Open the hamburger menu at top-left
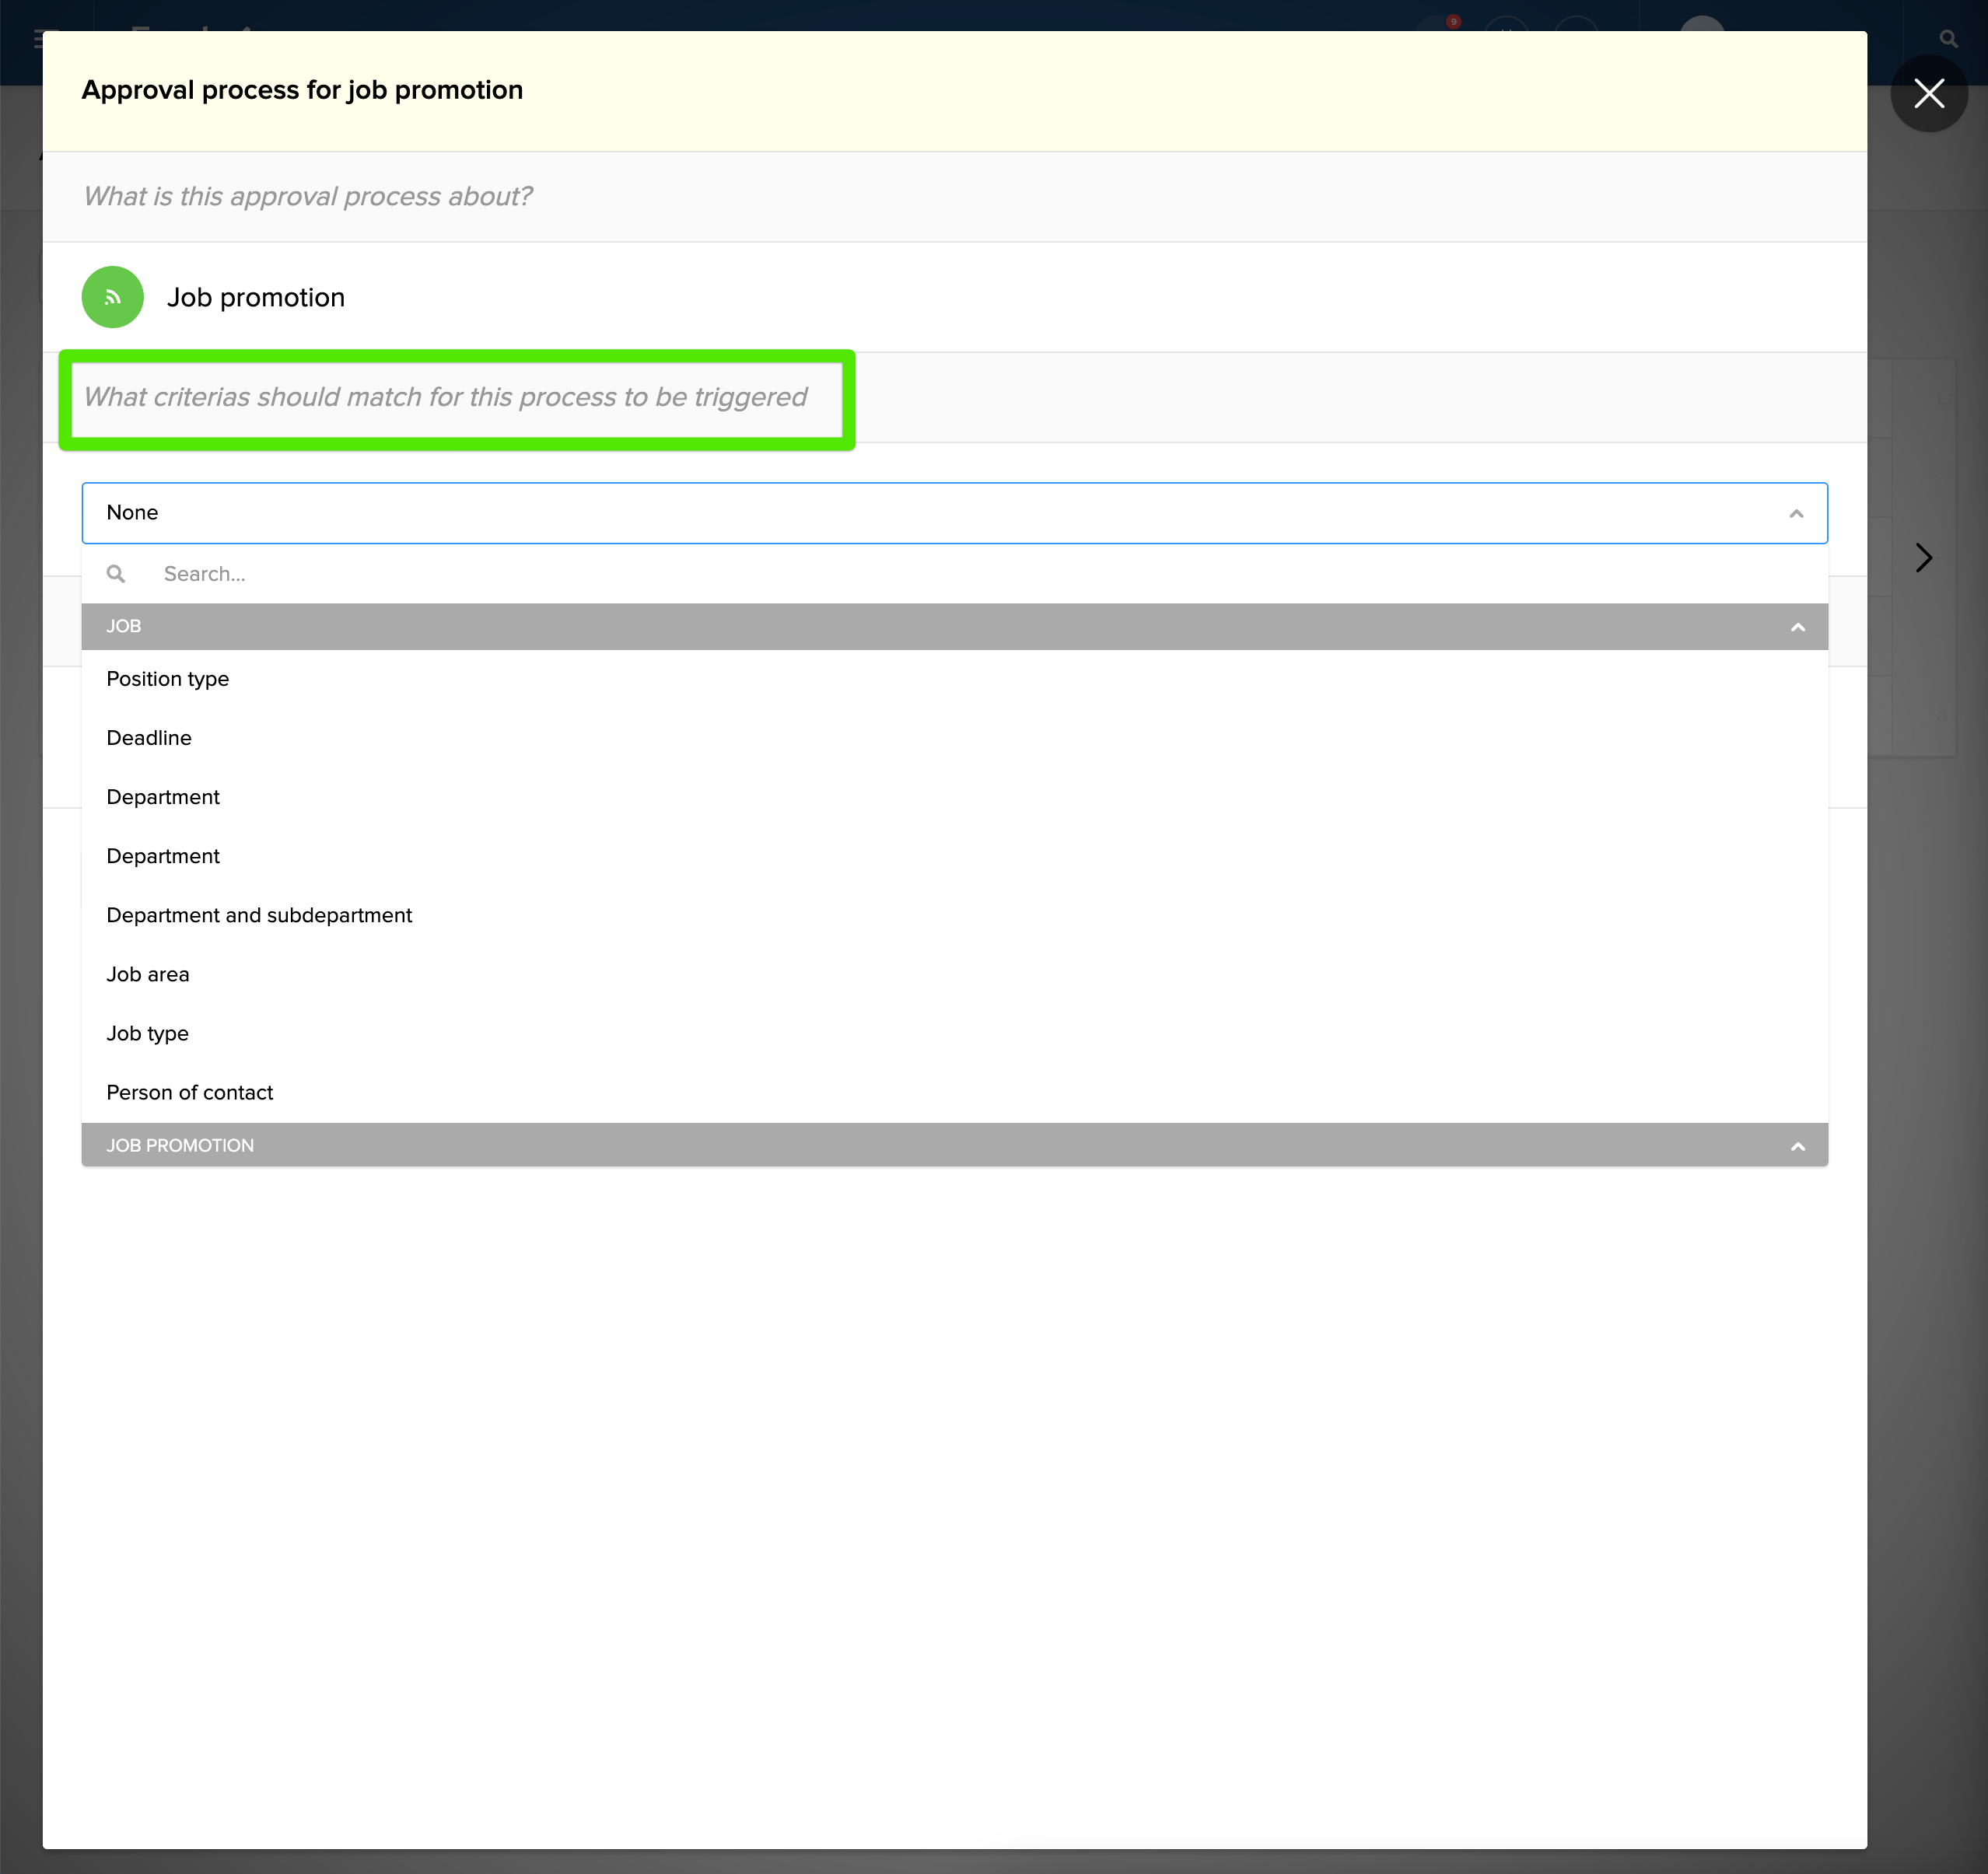Screen dimensions: 1988x1874 [x=38, y=39]
